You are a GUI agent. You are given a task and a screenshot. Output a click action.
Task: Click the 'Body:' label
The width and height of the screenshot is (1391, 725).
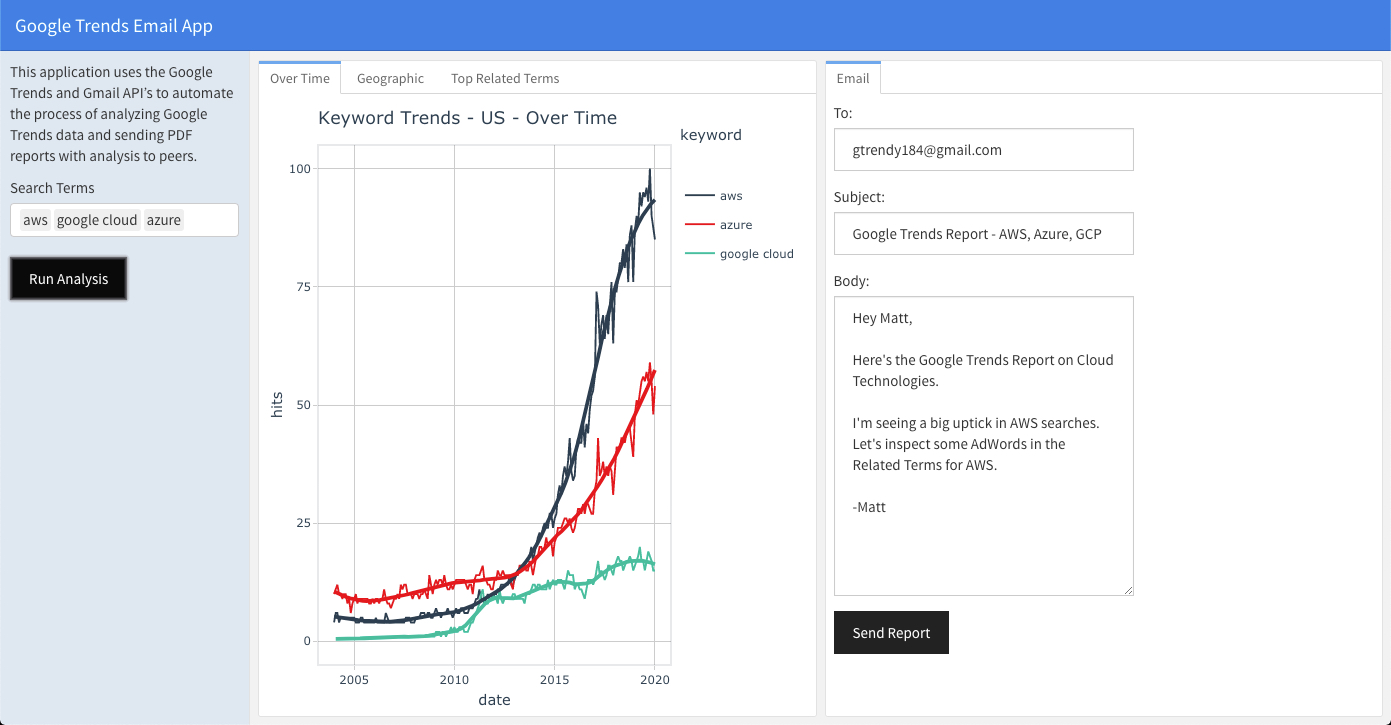click(851, 281)
